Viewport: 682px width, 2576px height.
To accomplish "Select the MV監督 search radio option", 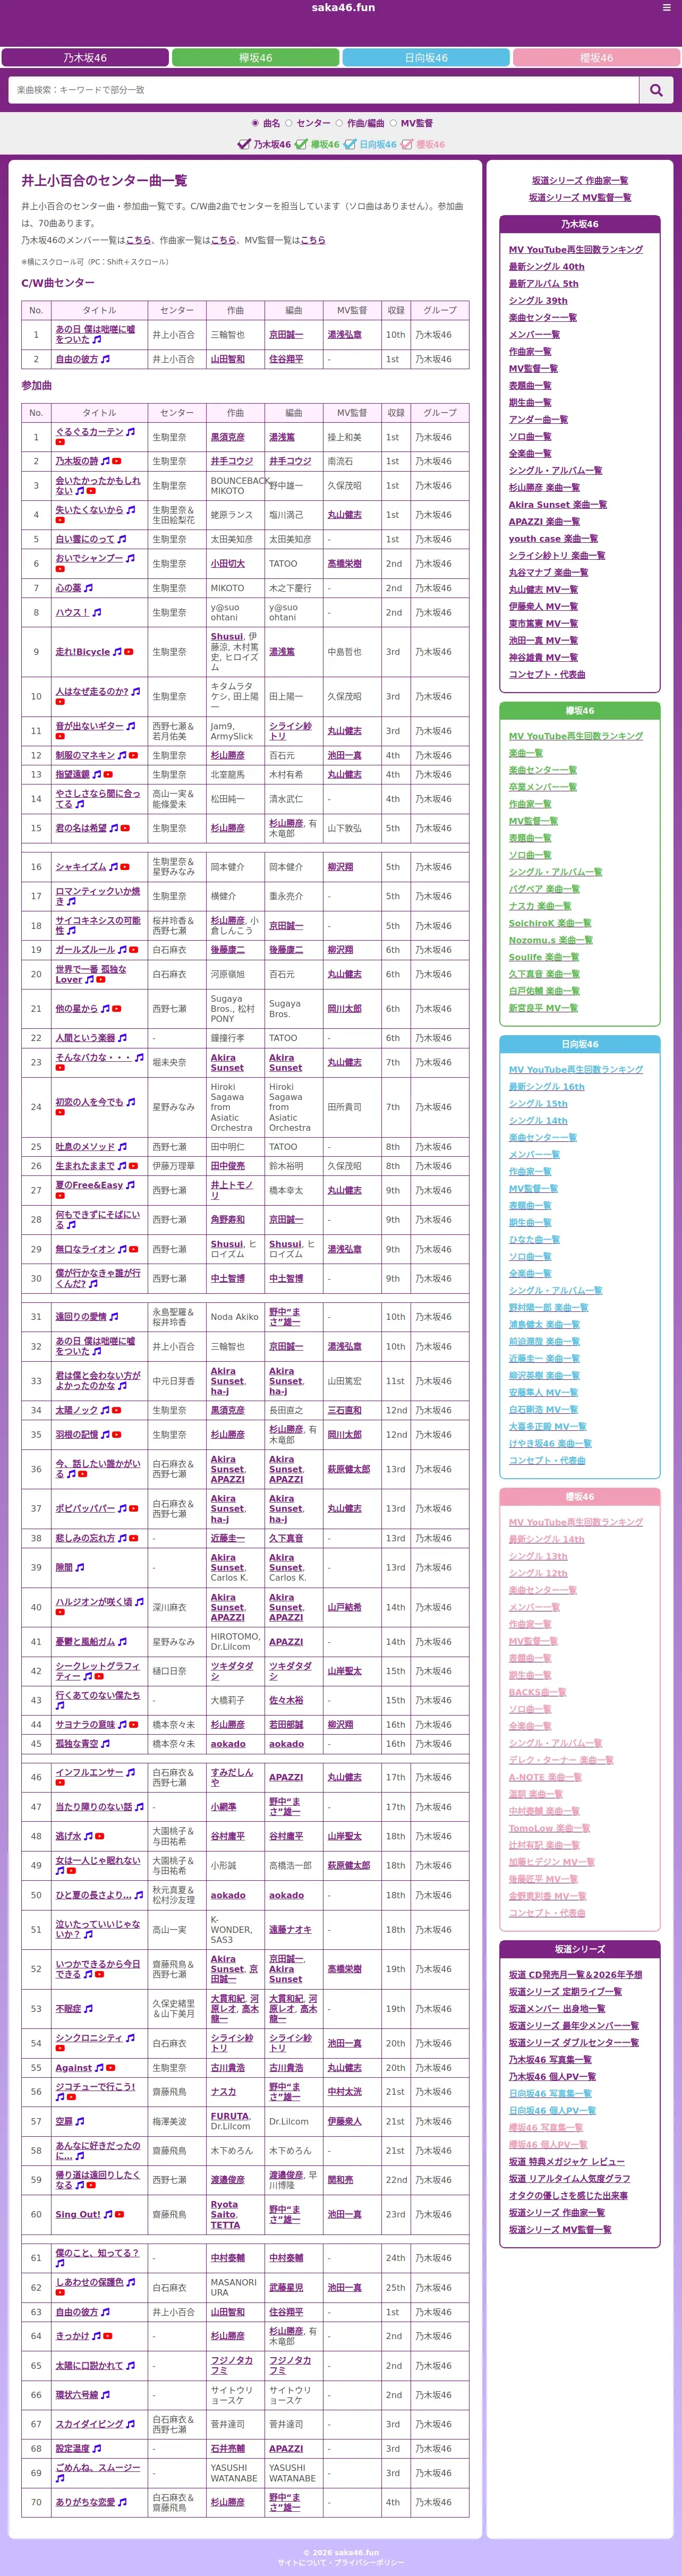I will [x=393, y=123].
